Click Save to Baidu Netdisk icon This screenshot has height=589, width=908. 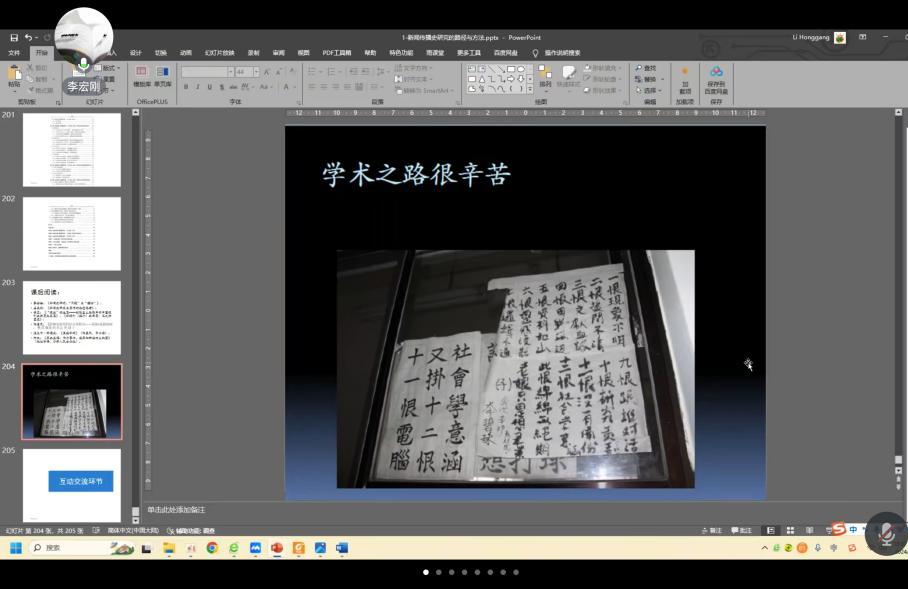(716, 79)
